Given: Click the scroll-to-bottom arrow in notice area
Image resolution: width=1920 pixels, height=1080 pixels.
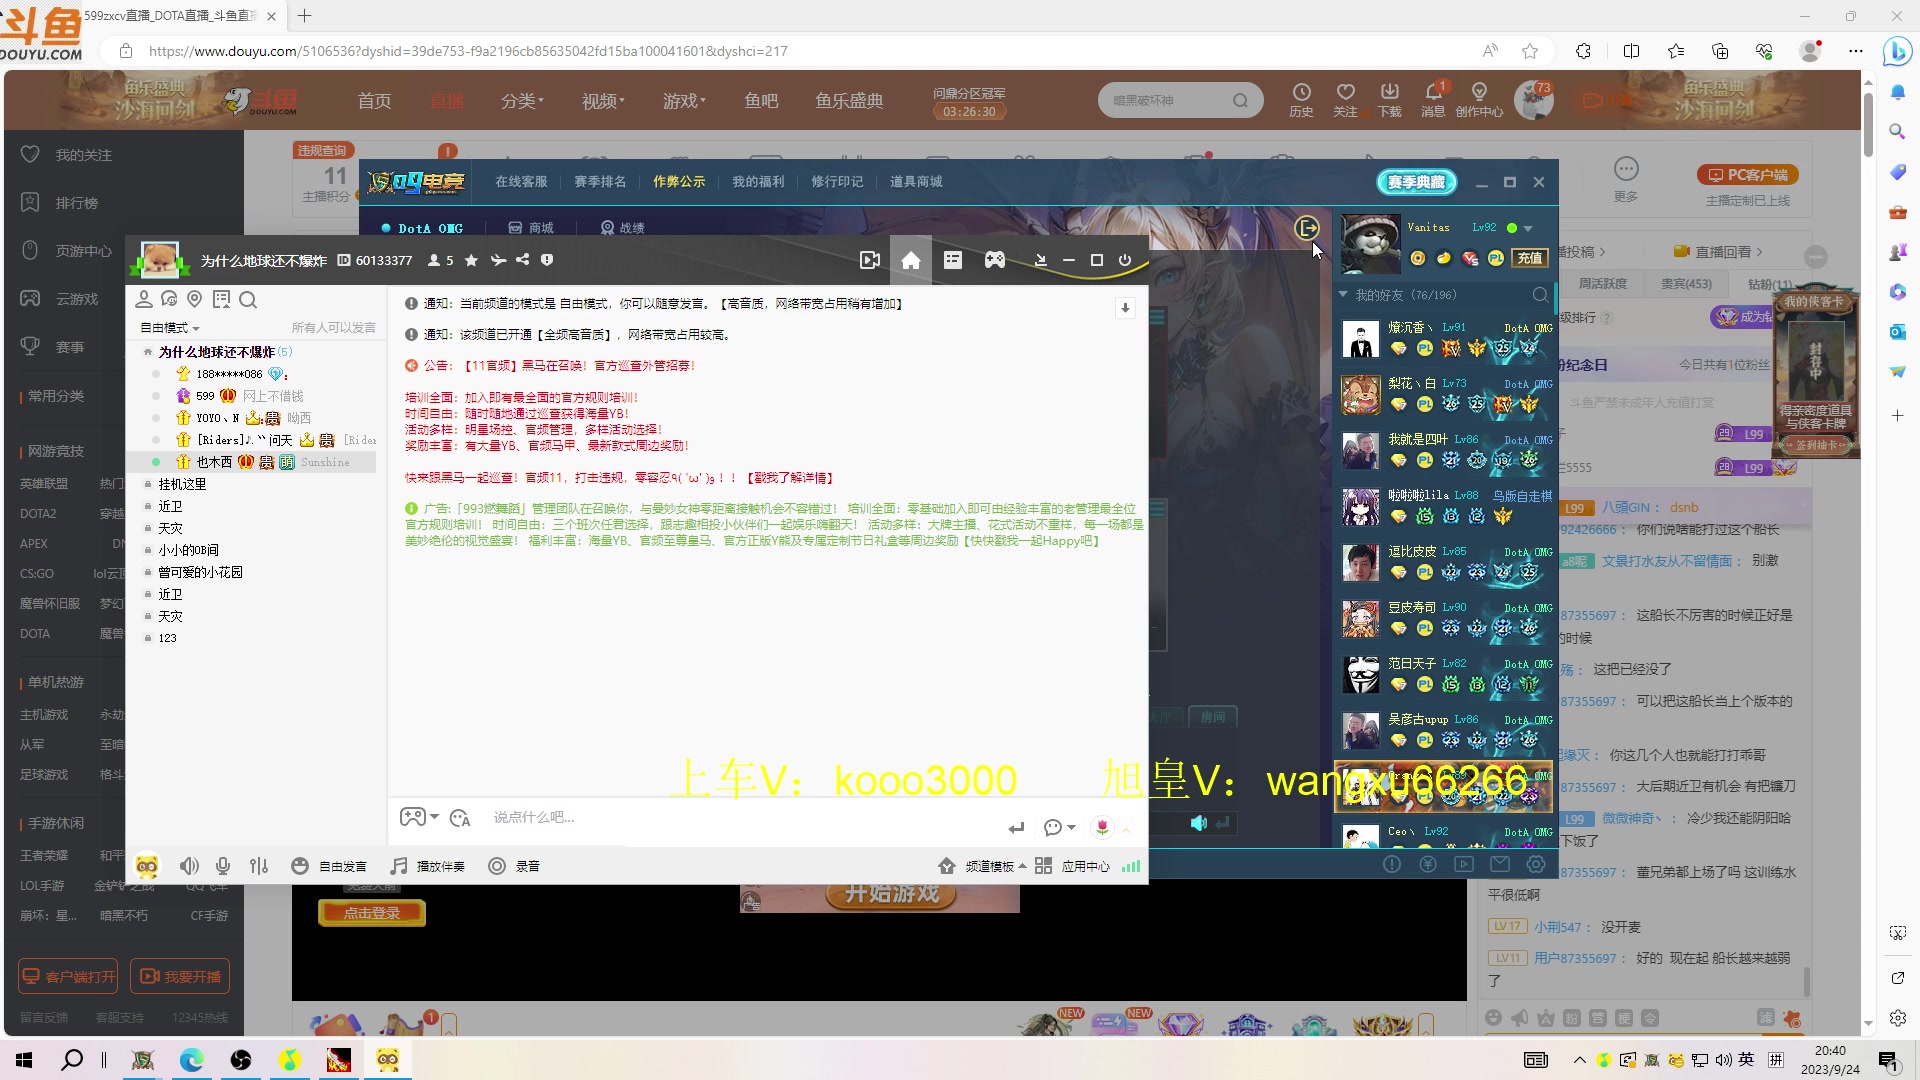Looking at the screenshot, I should point(1125,308).
